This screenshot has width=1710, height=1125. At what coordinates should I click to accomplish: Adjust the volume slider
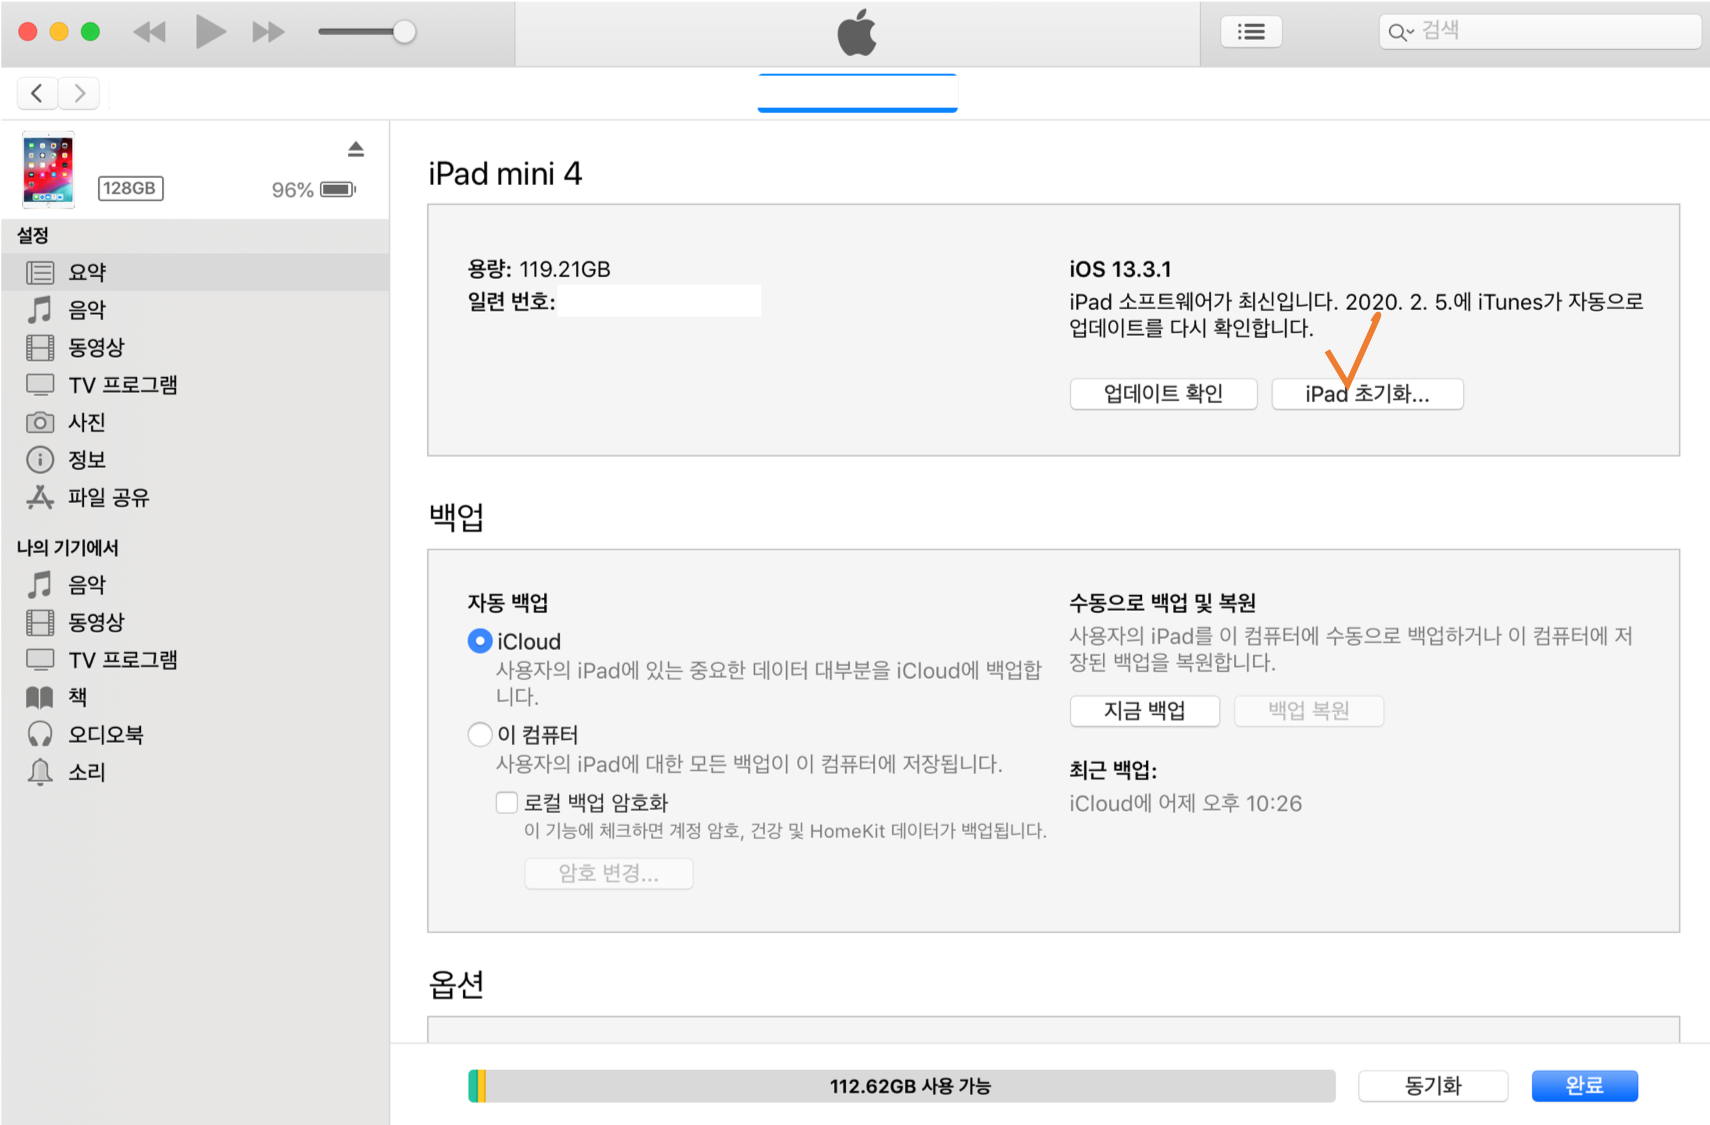click(366, 32)
